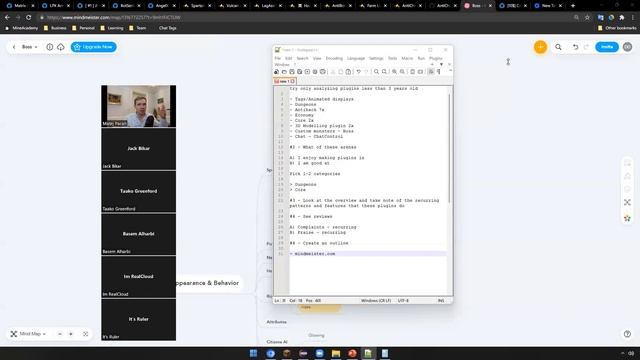Click the Windows Start button on taskbar
Viewport: 640px width, 360px height.
click(x=253, y=353)
